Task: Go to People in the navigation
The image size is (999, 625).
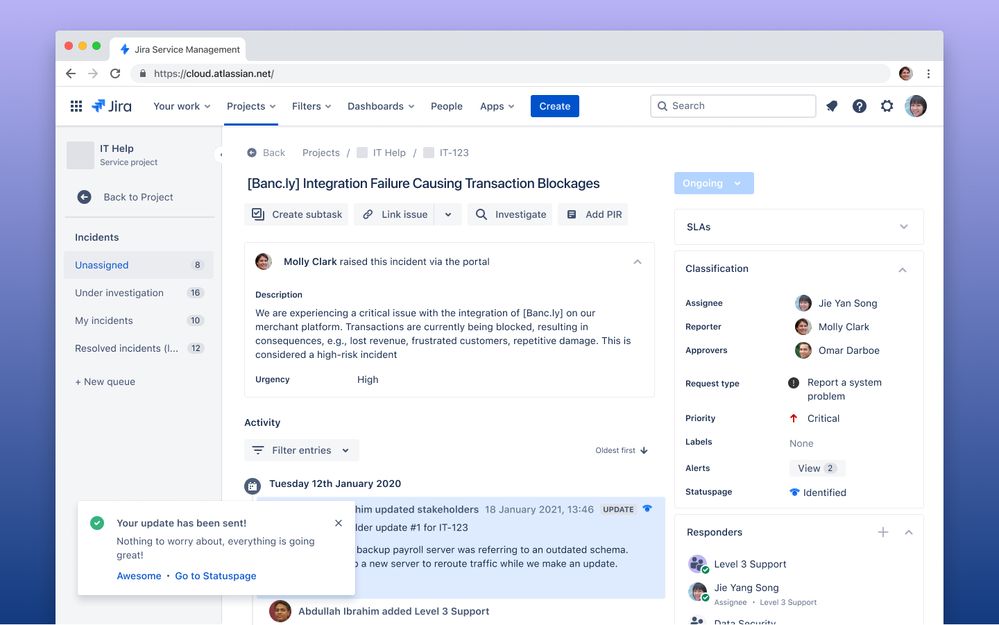Action: click(447, 106)
